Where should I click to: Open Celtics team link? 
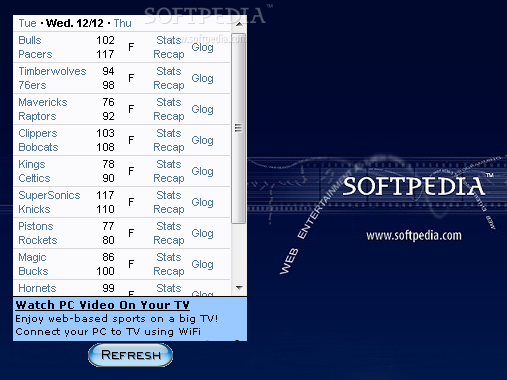(x=34, y=178)
